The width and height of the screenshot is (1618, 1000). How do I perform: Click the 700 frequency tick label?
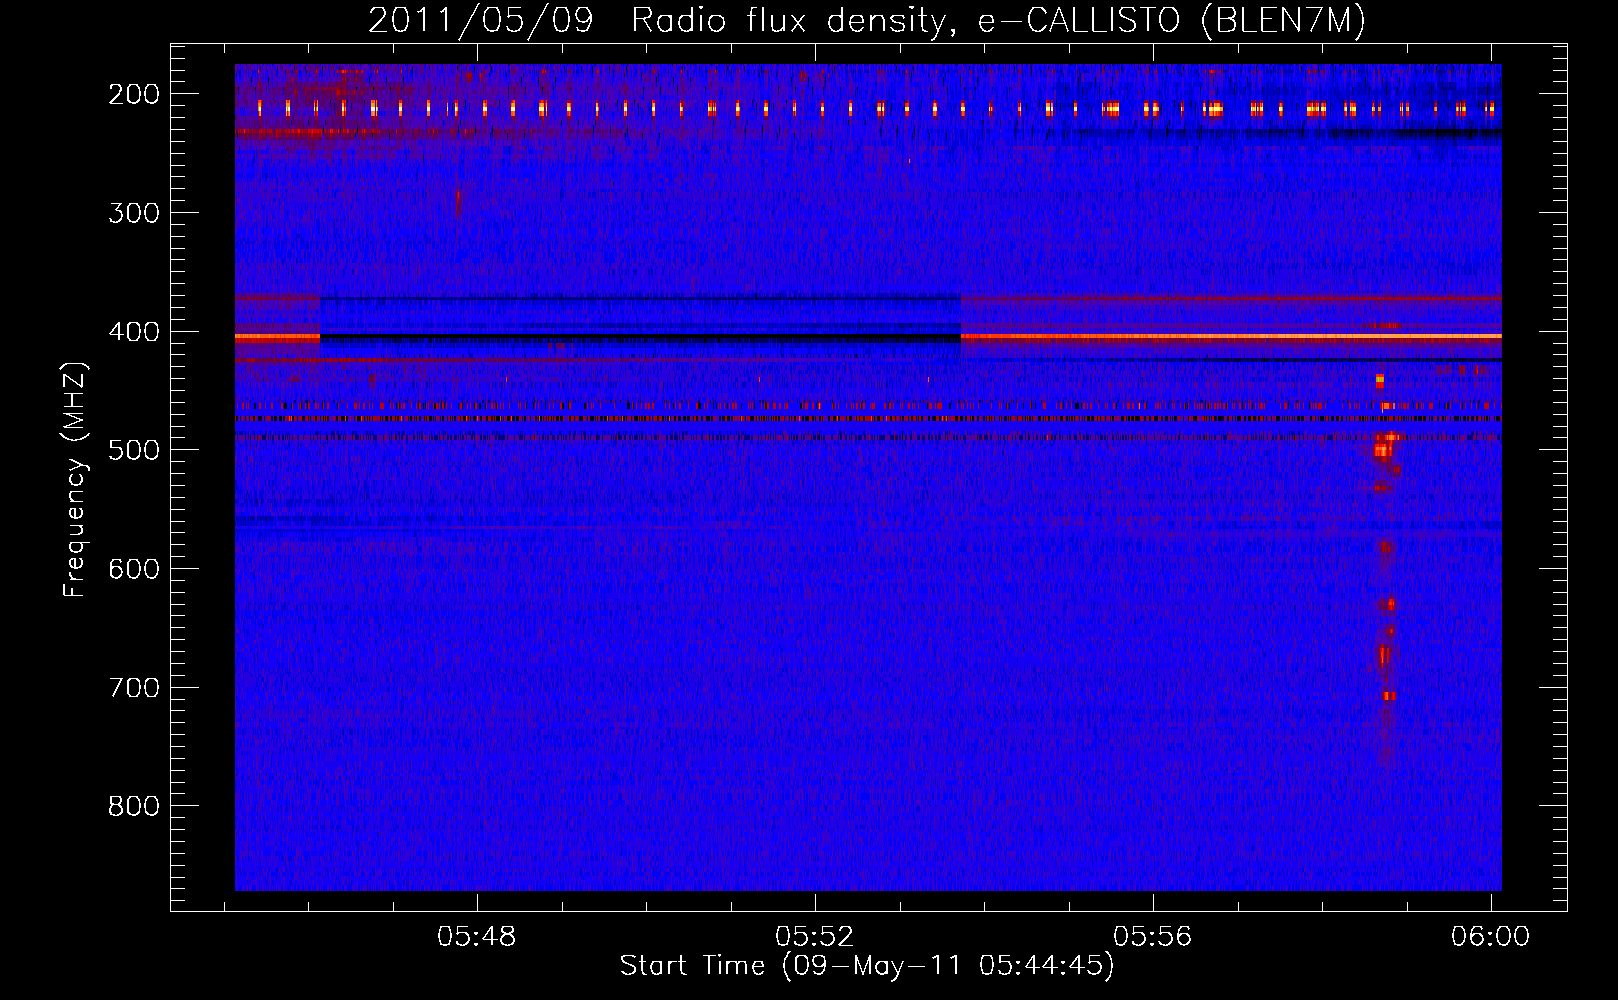point(134,688)
